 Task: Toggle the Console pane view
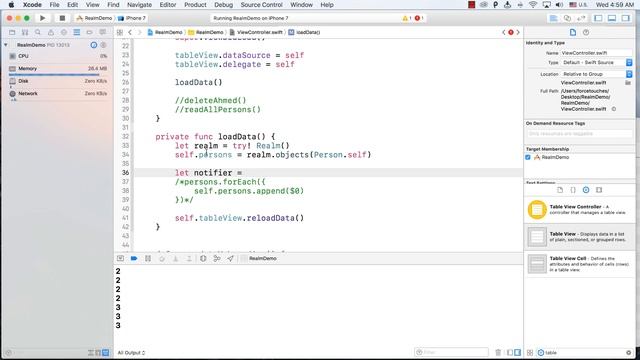click(x=517, y=352)
